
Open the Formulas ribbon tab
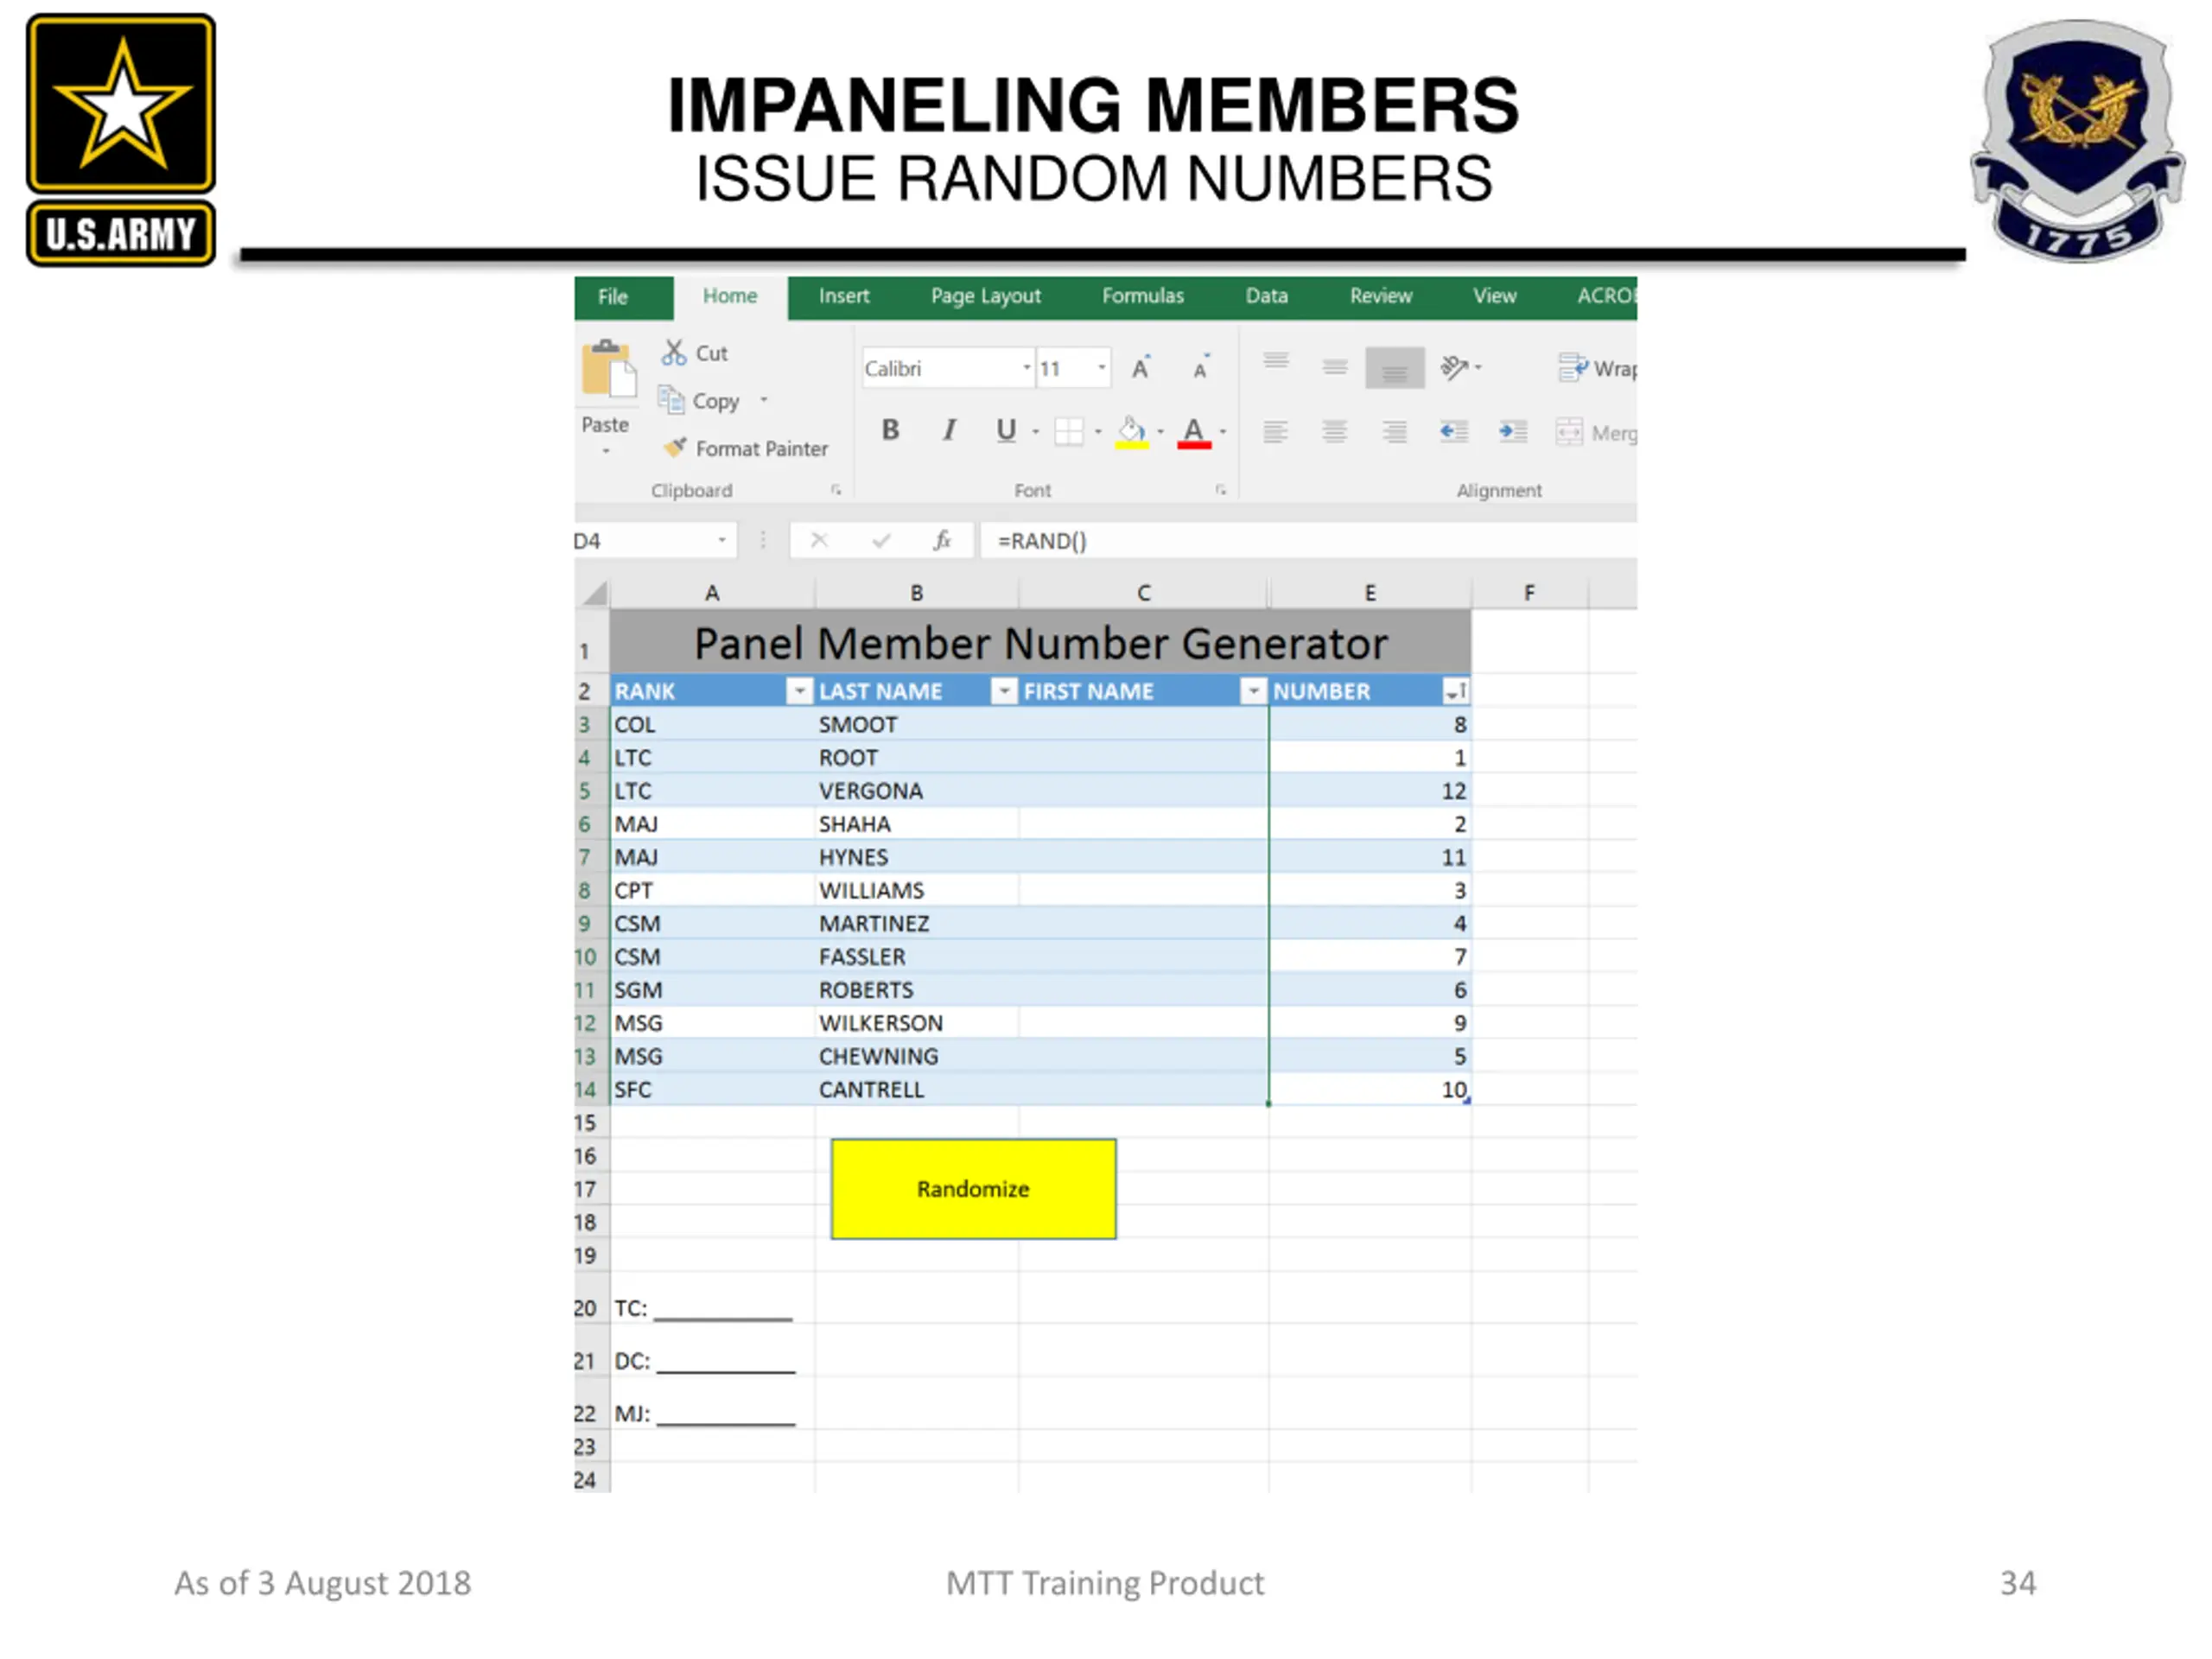1142,296
